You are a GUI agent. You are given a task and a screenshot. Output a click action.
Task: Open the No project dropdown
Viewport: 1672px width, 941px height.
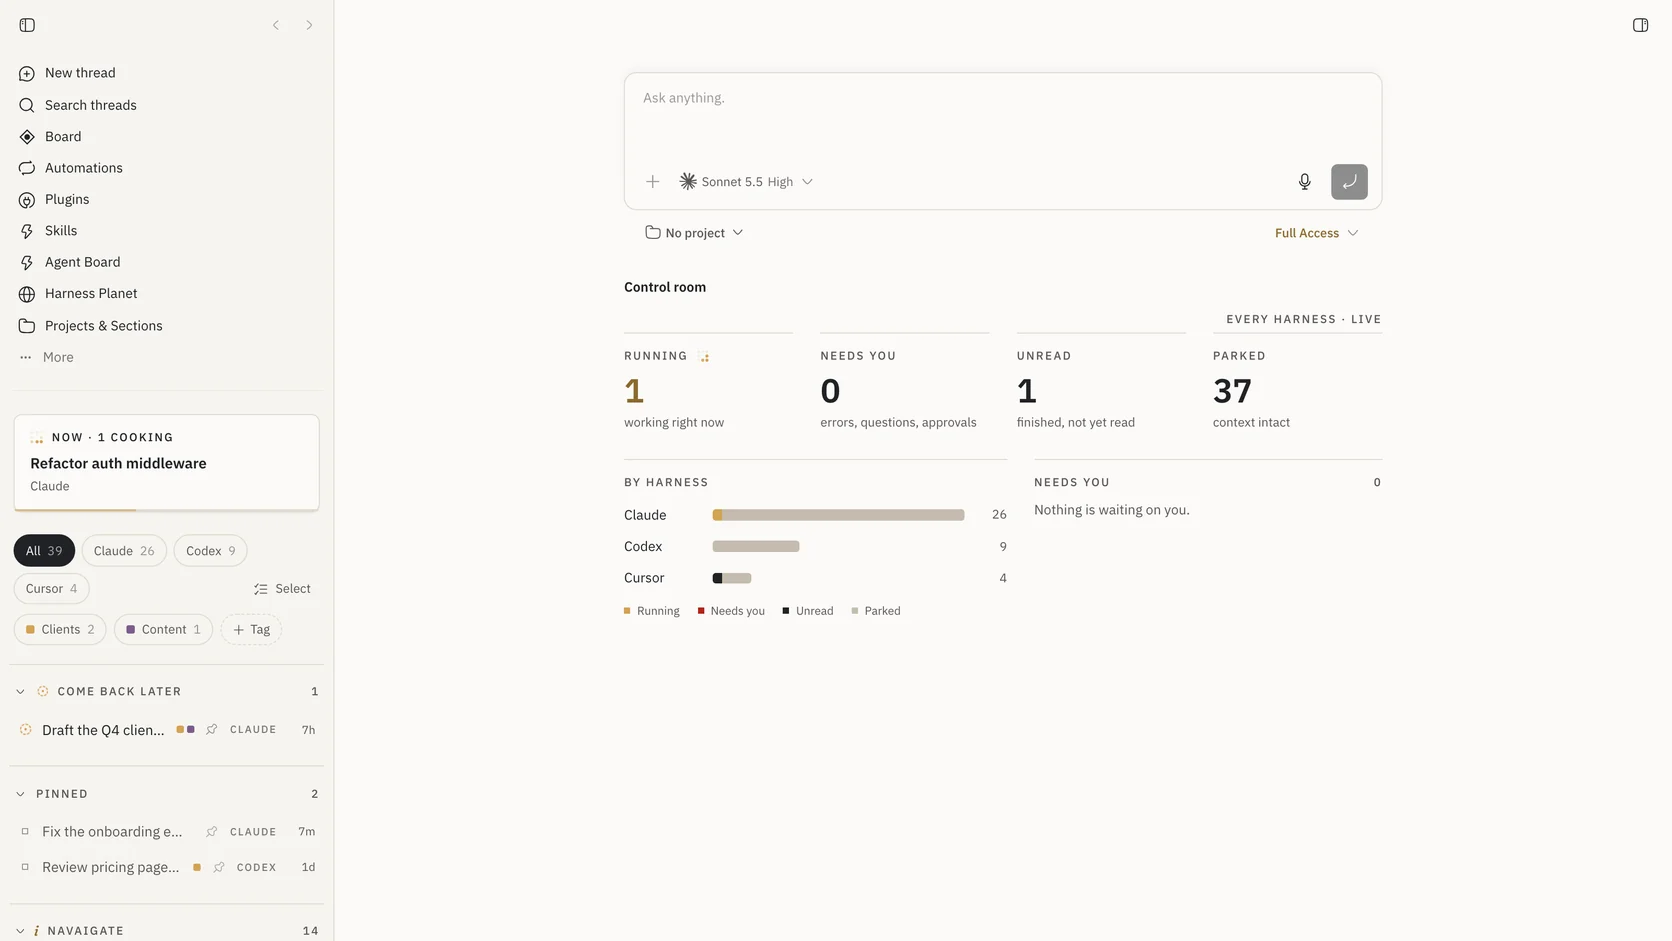point(694,233)
